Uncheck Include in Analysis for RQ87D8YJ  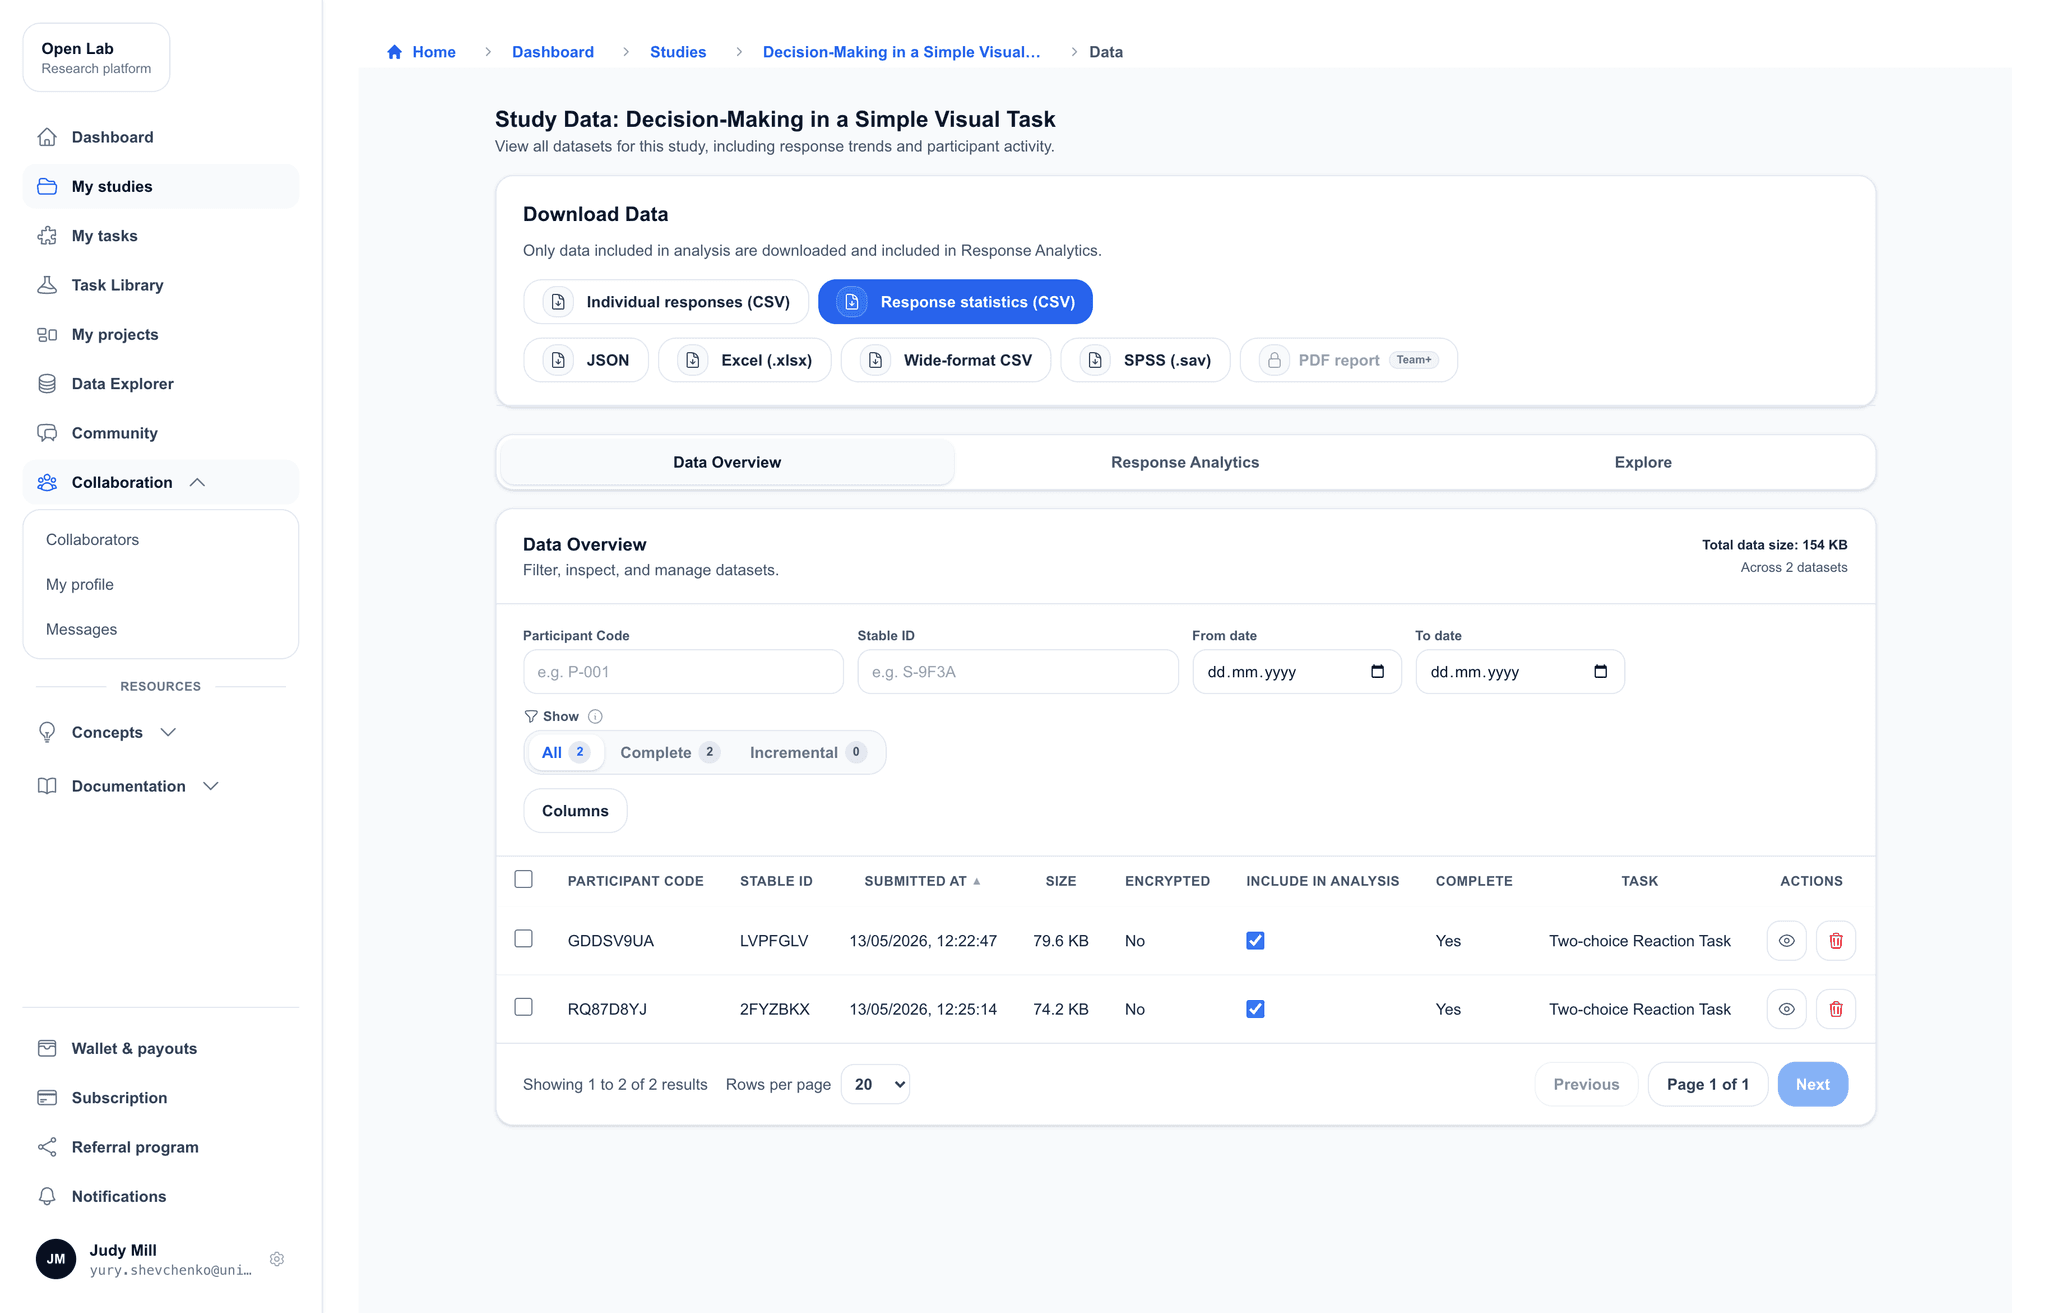pos(1255,1009)
